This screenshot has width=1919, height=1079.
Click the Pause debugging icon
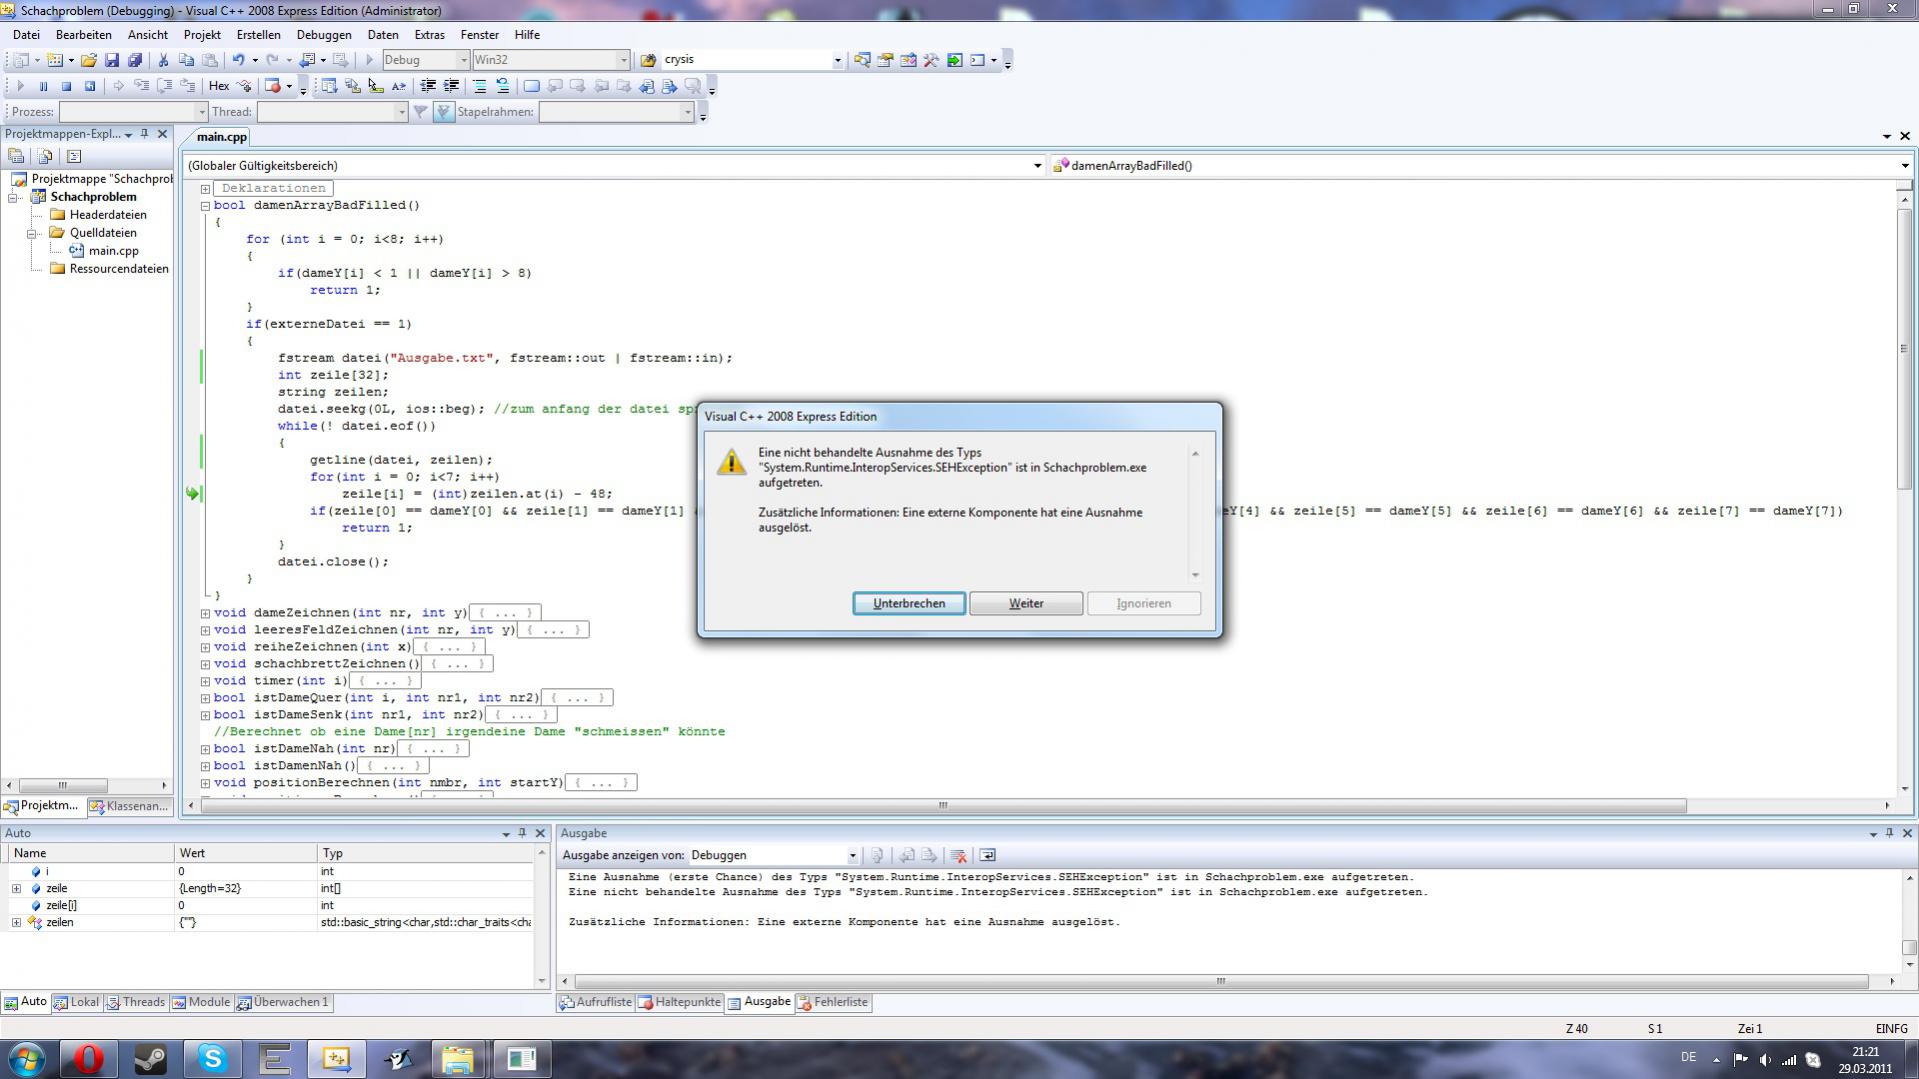coord(43,86)
